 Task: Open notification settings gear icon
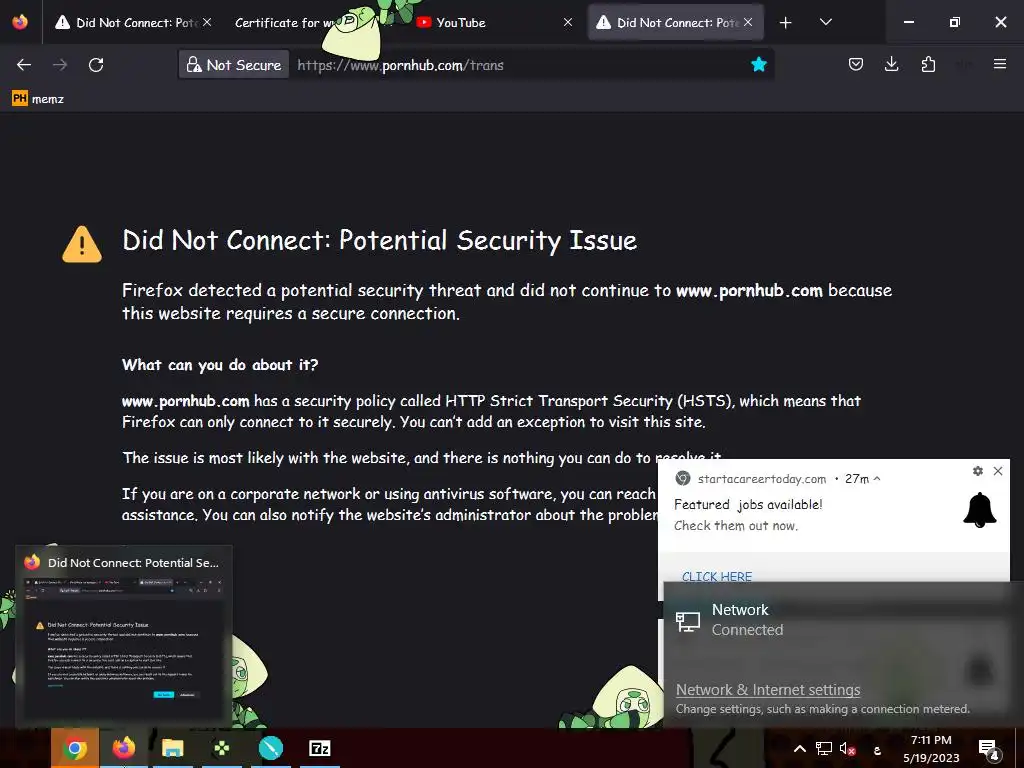tap(978, 470)
